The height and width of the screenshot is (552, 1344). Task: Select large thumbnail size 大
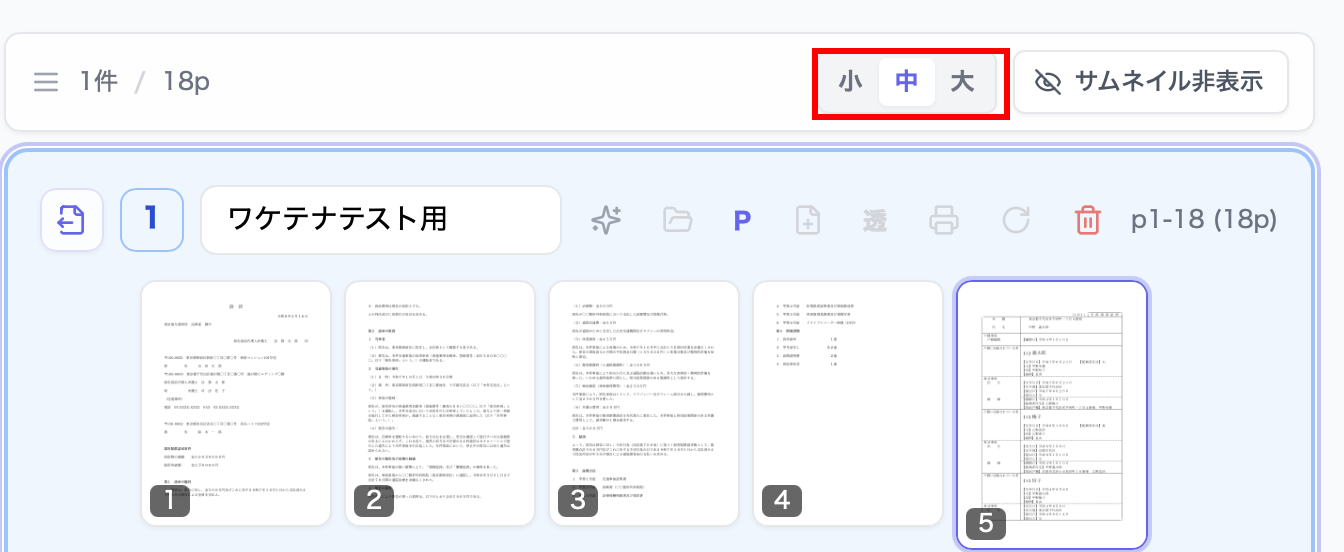tap(962, 82)
